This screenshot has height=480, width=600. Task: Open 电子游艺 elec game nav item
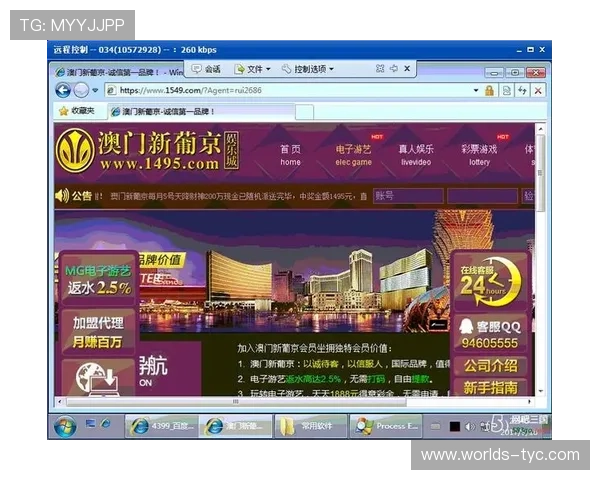pyautogui.click(x=354, y=155)
